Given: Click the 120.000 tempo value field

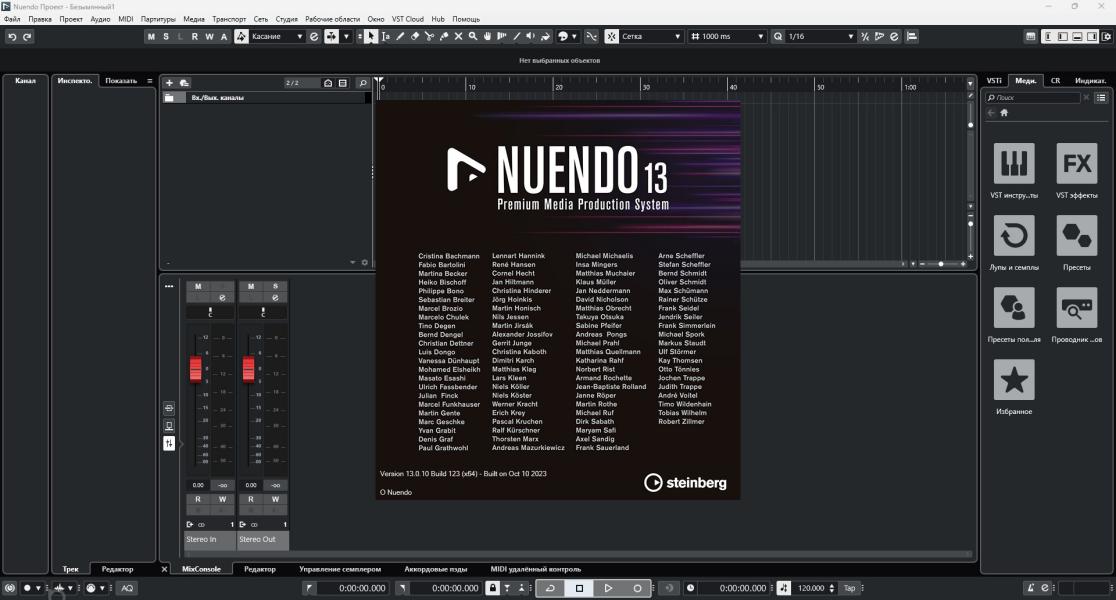Looking at the screenshot, I should click(x=811, y=588).
